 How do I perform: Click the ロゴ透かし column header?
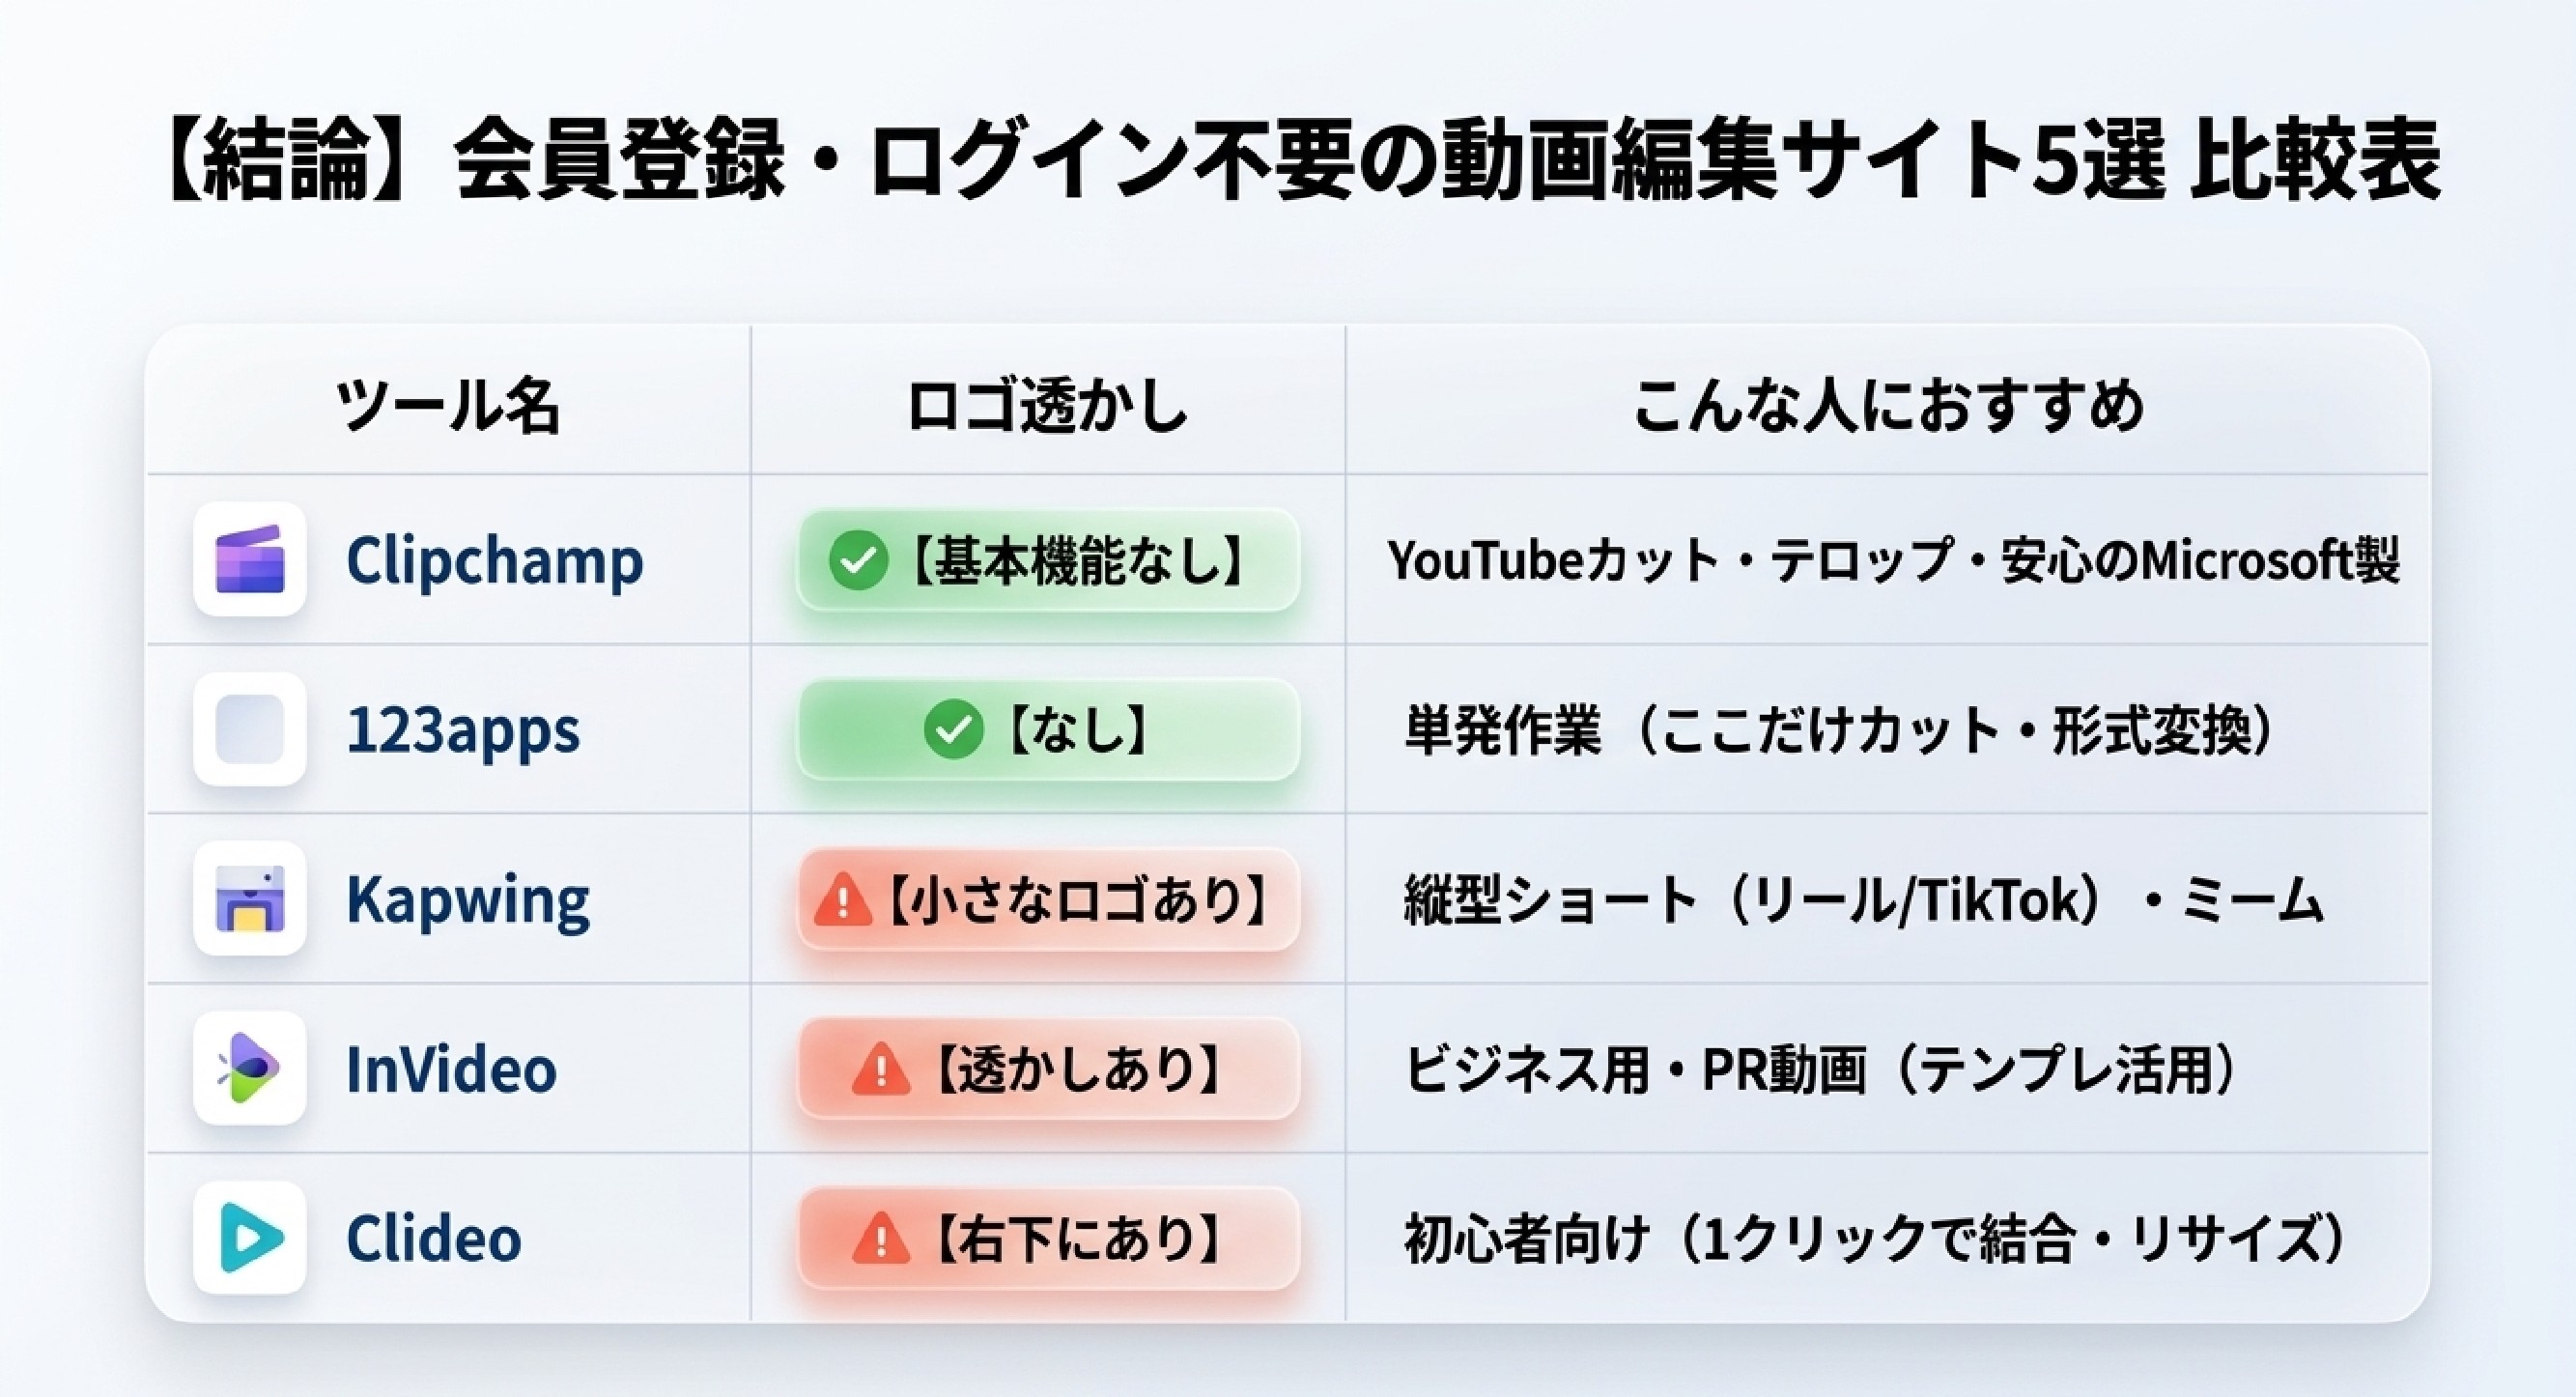(x=1047, y=405)
